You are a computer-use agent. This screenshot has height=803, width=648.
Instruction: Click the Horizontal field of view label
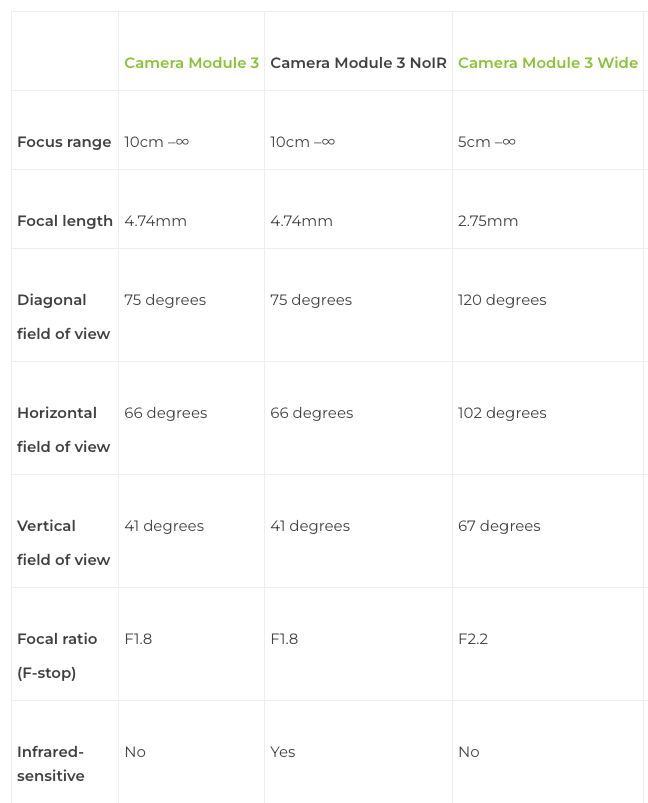coord(64,430)
